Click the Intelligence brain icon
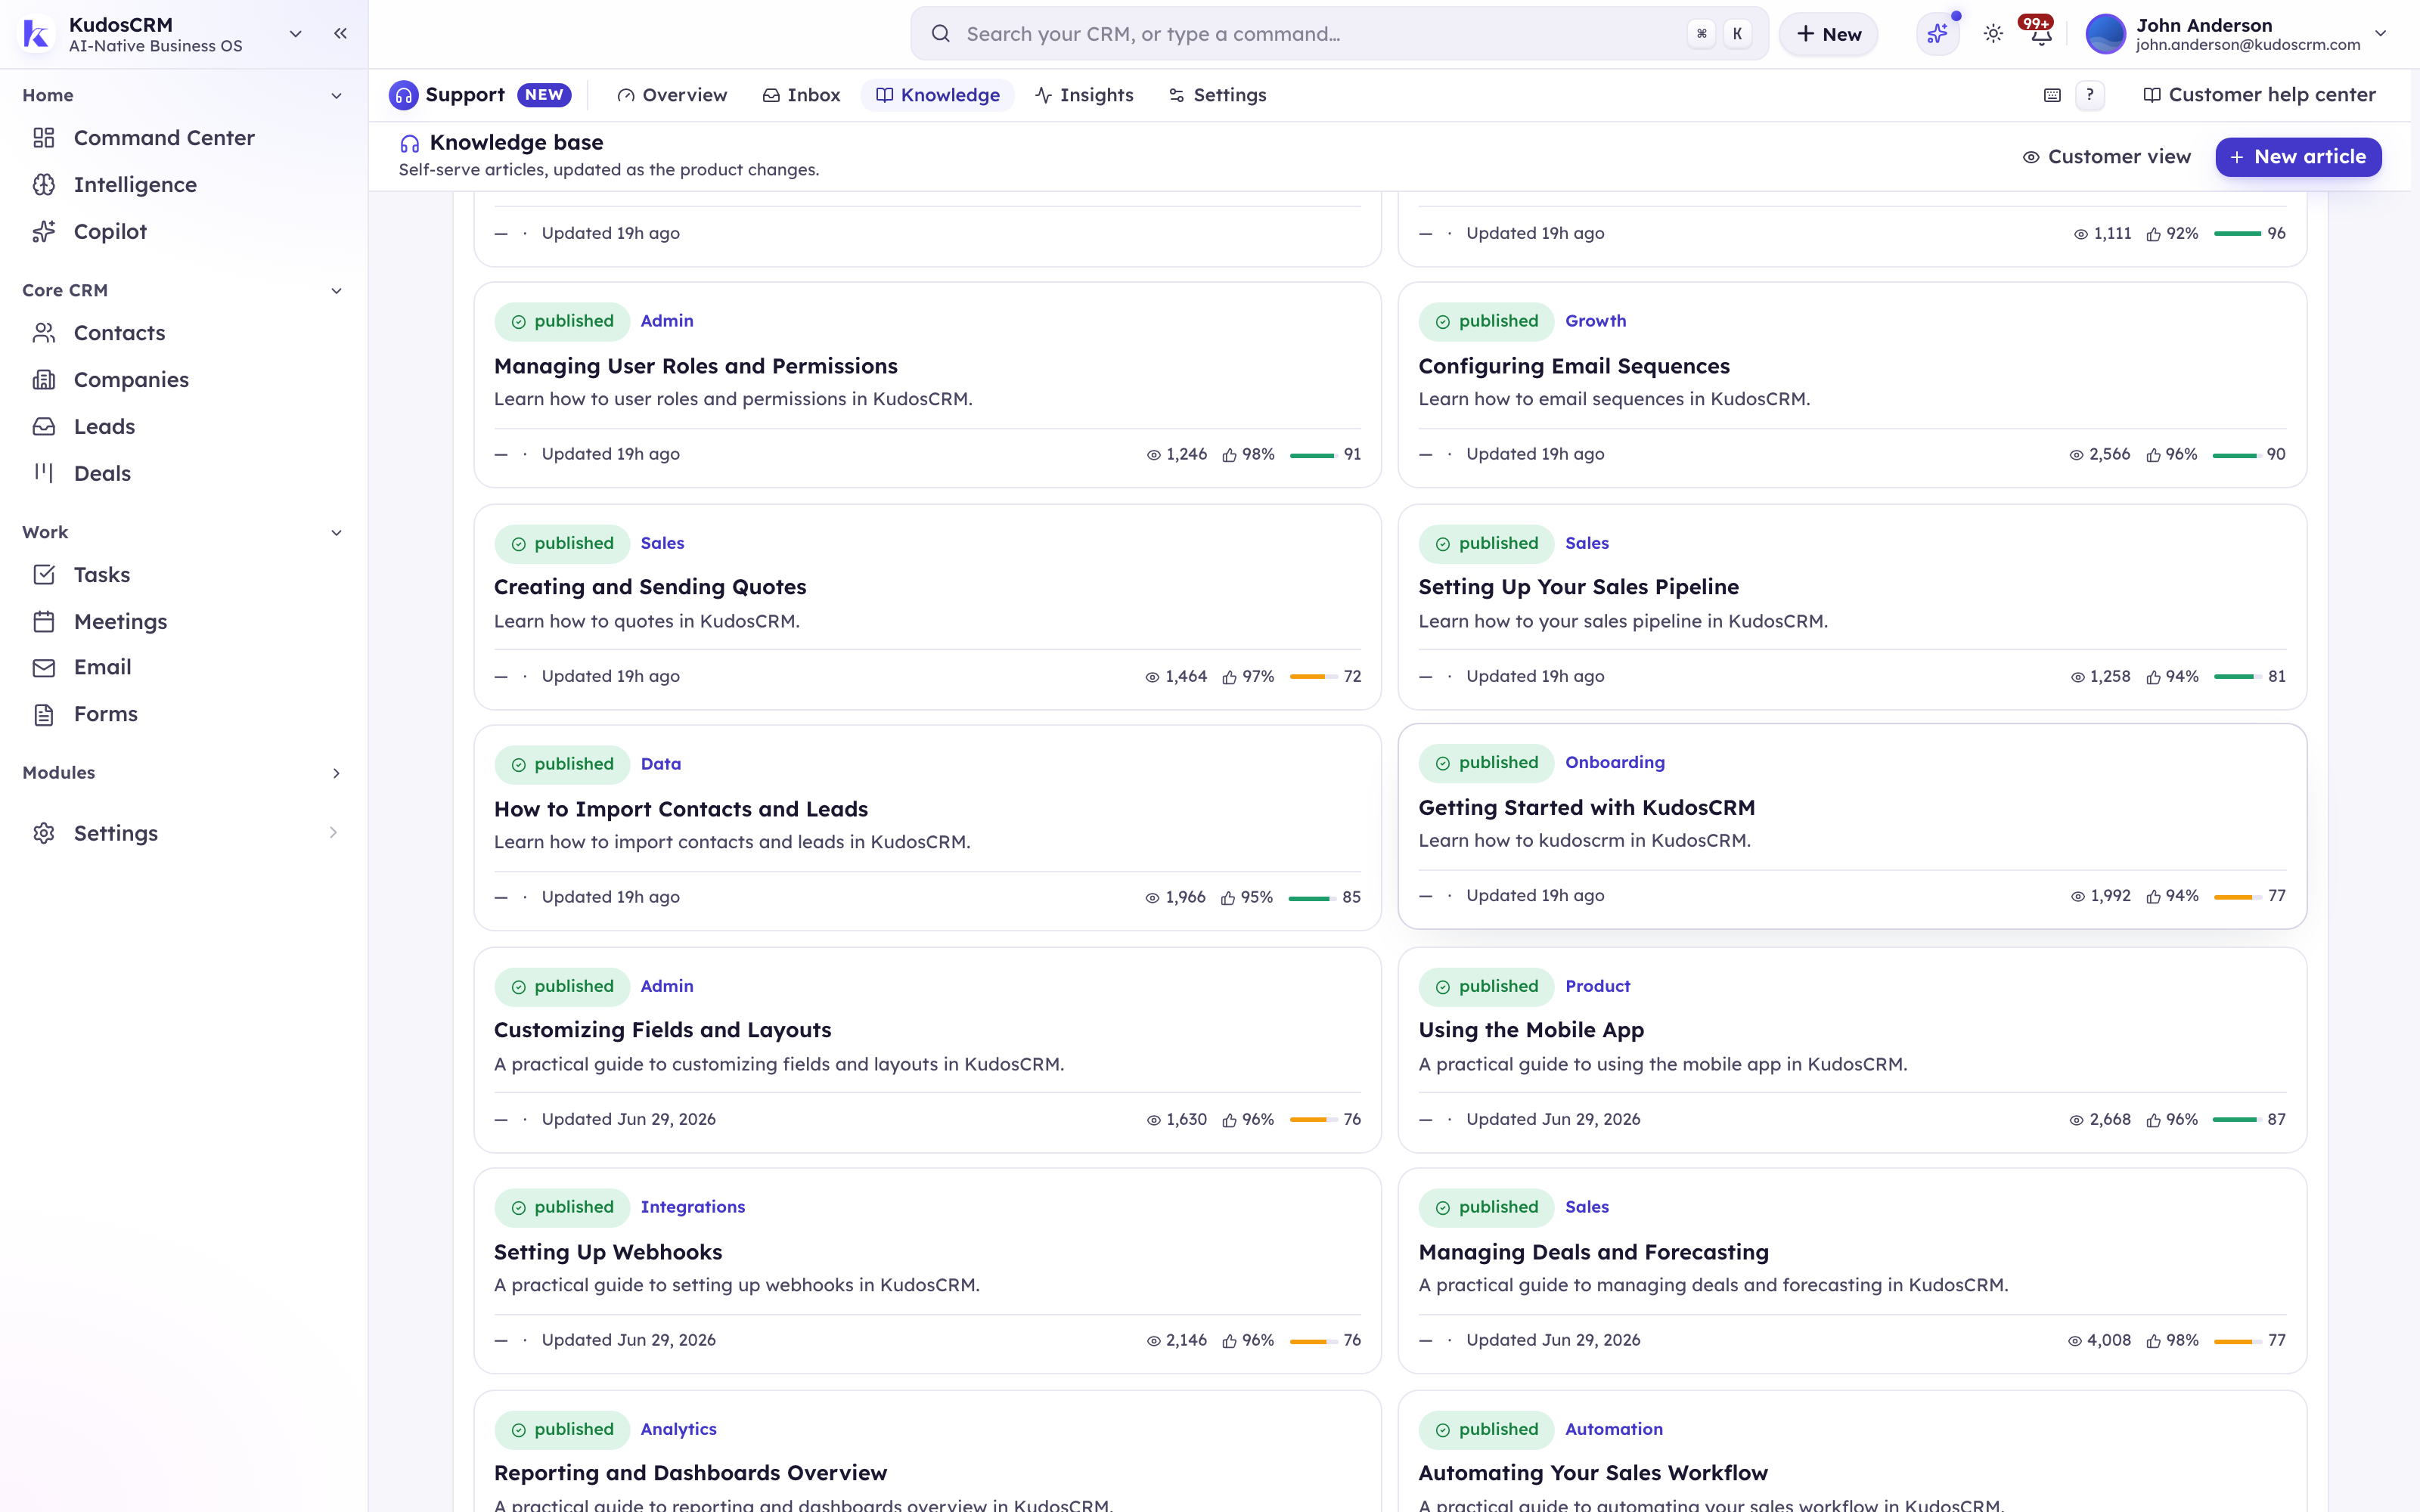 (44, 185)
